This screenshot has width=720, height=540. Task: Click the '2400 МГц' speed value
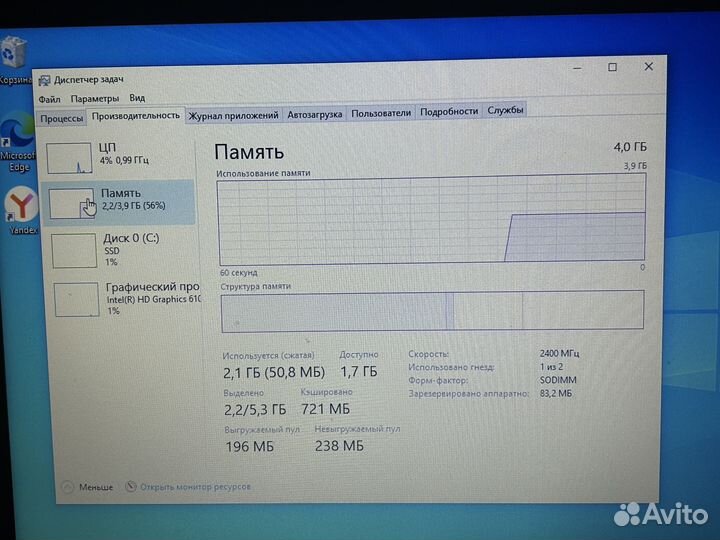tap(559, 354)
